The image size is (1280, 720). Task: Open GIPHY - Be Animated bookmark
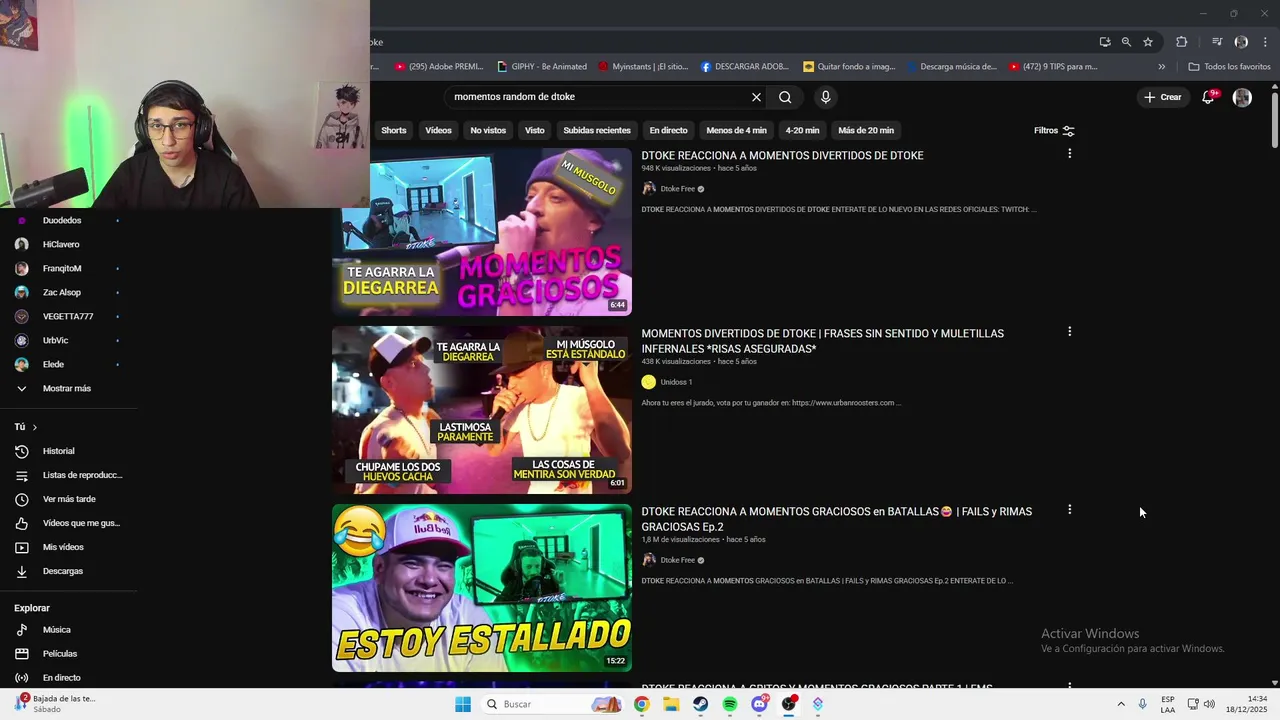point(542,67)
